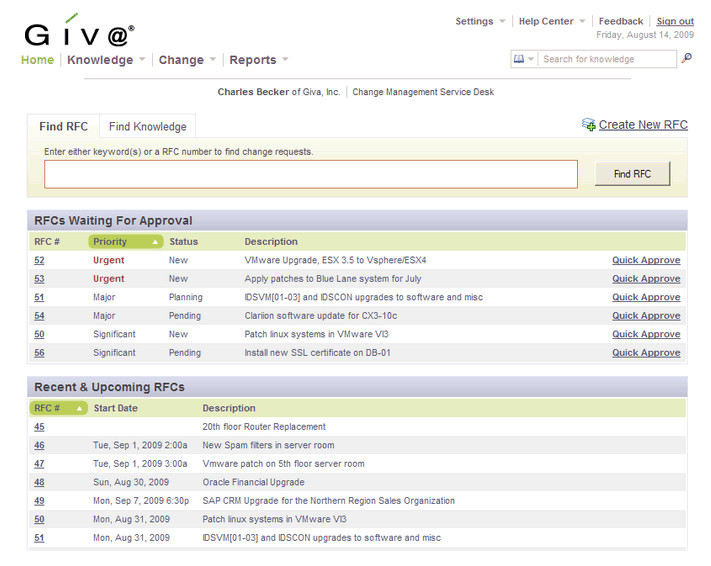Open the Create New RFC link
The image size is (711, 566).
643,125
